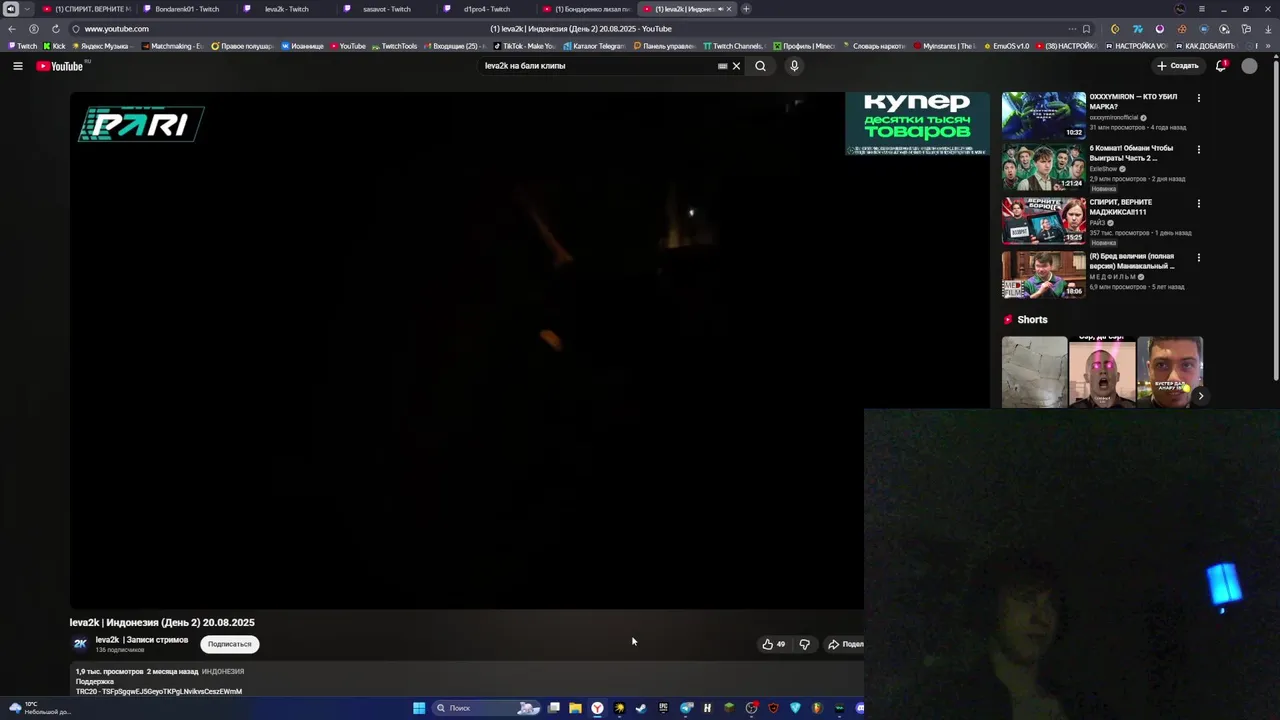Screen dimensions: 1280x720
Task: Switch to the Bondarenk01 - Twitch tab
Action: (187, 9)
